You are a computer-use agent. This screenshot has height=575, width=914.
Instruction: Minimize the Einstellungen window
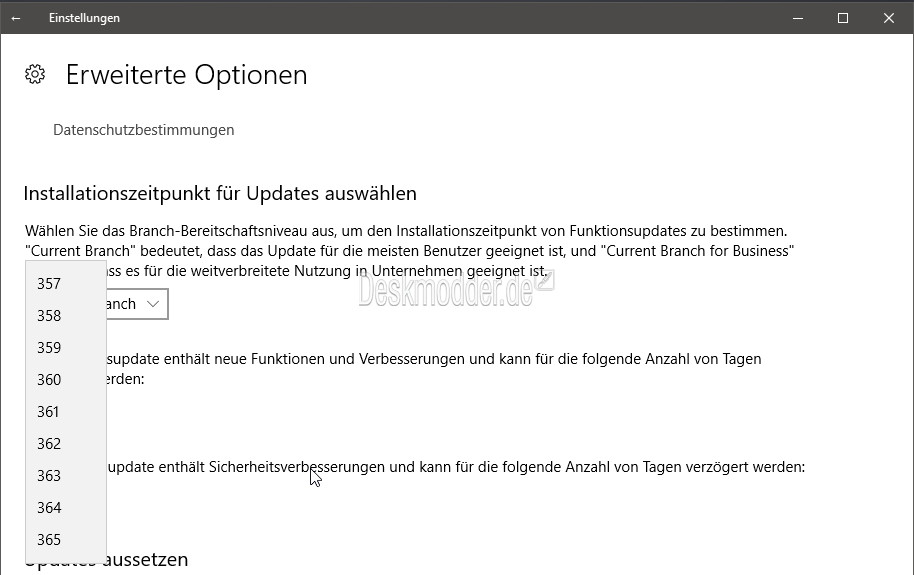(x=798, y=18)
